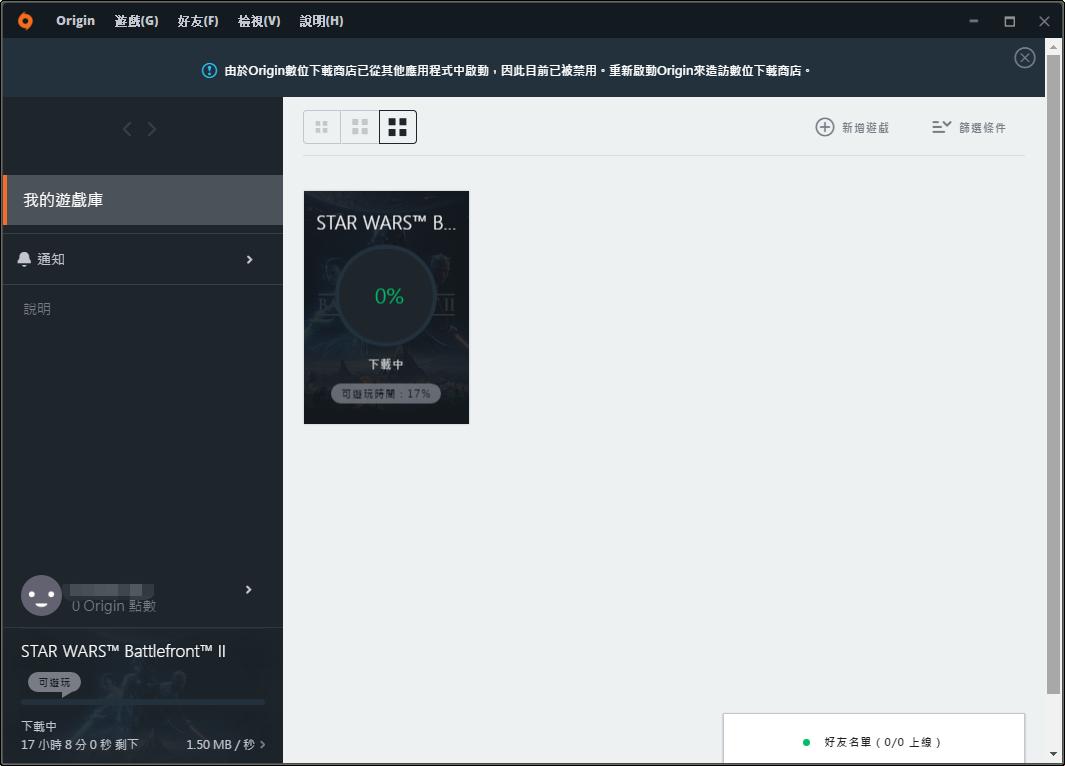
Task: Expand the 通知 section chevron
Action: point(249,258)
